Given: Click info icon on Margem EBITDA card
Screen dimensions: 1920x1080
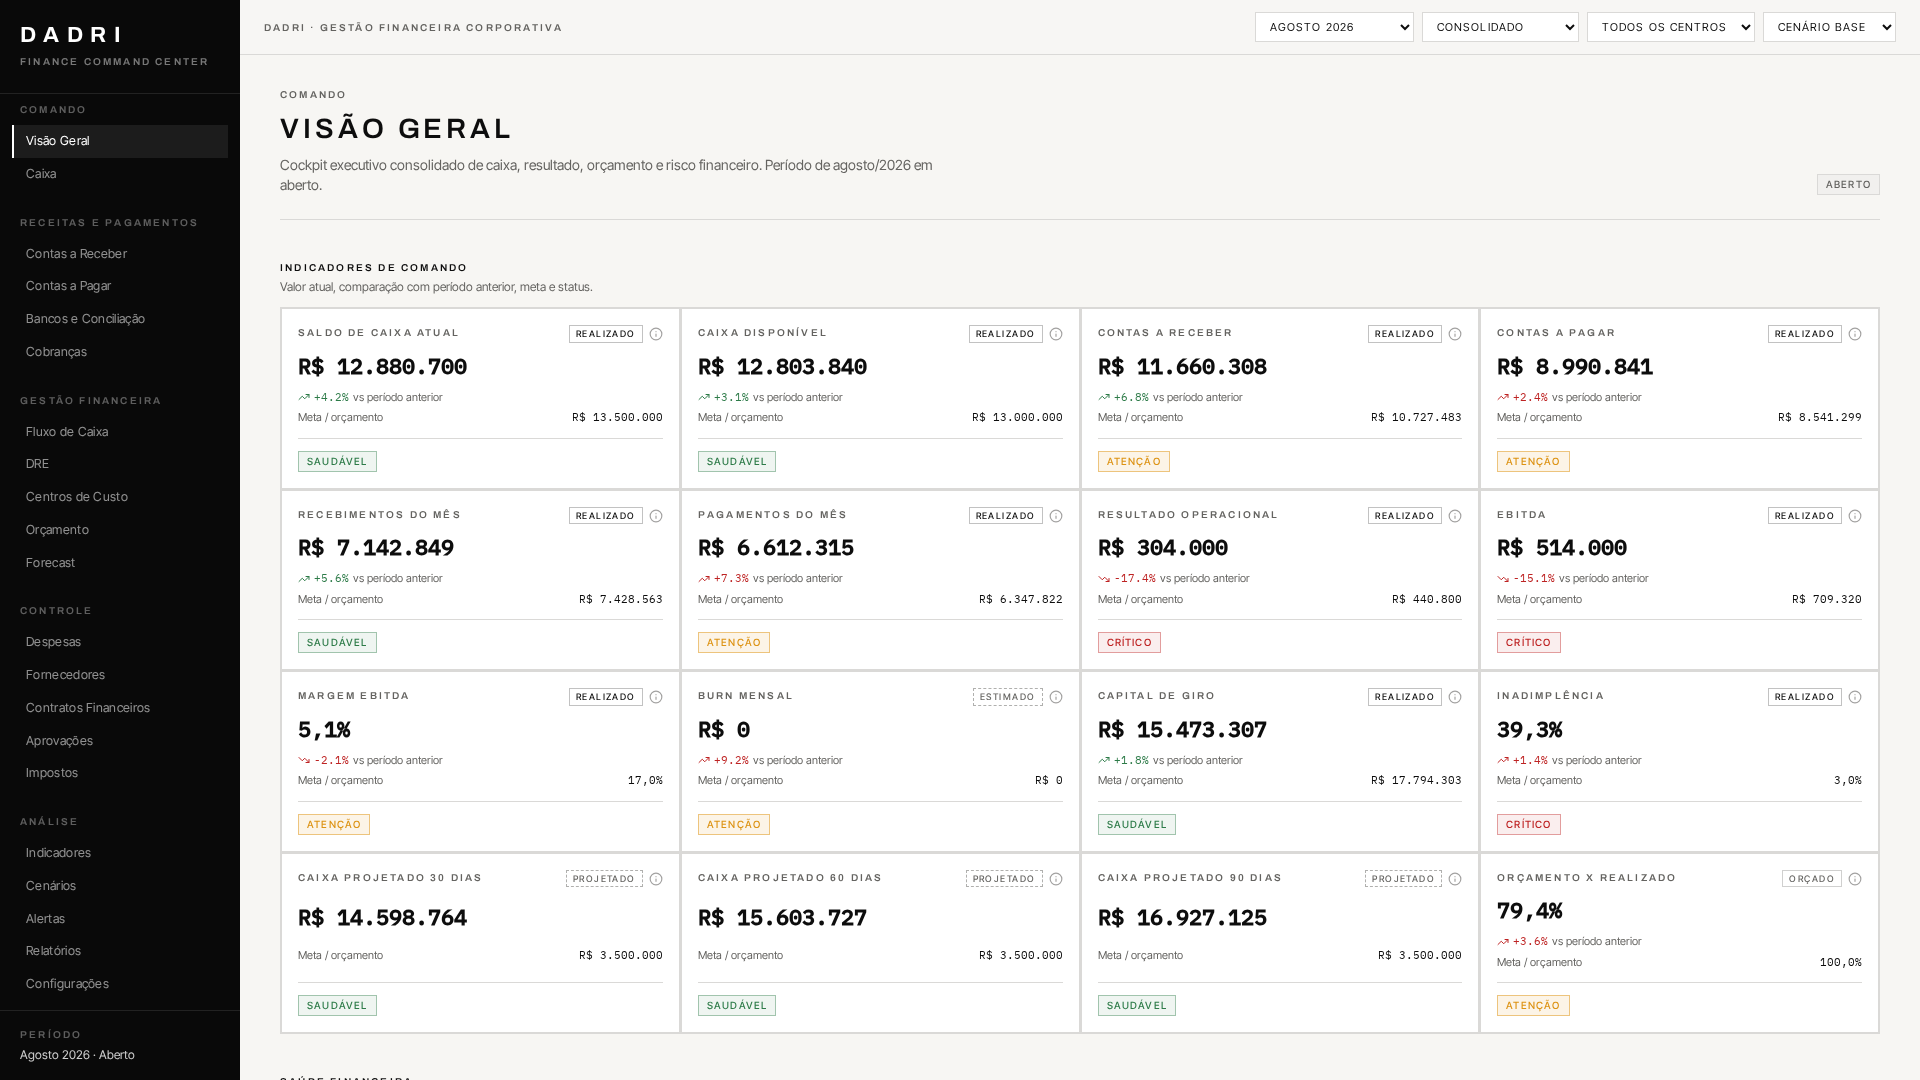Looking at the screenshot, I should [656, 697].
